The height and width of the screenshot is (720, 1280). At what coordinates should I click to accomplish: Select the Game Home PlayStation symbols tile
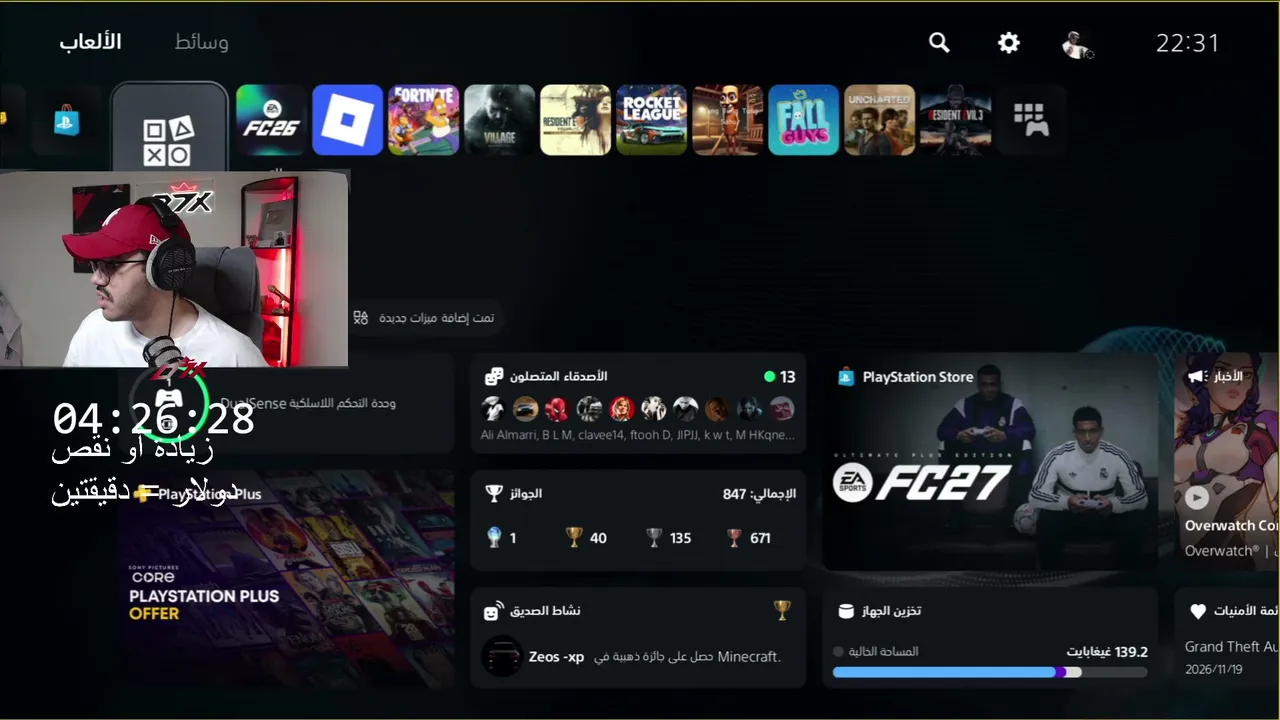[169, 129]
